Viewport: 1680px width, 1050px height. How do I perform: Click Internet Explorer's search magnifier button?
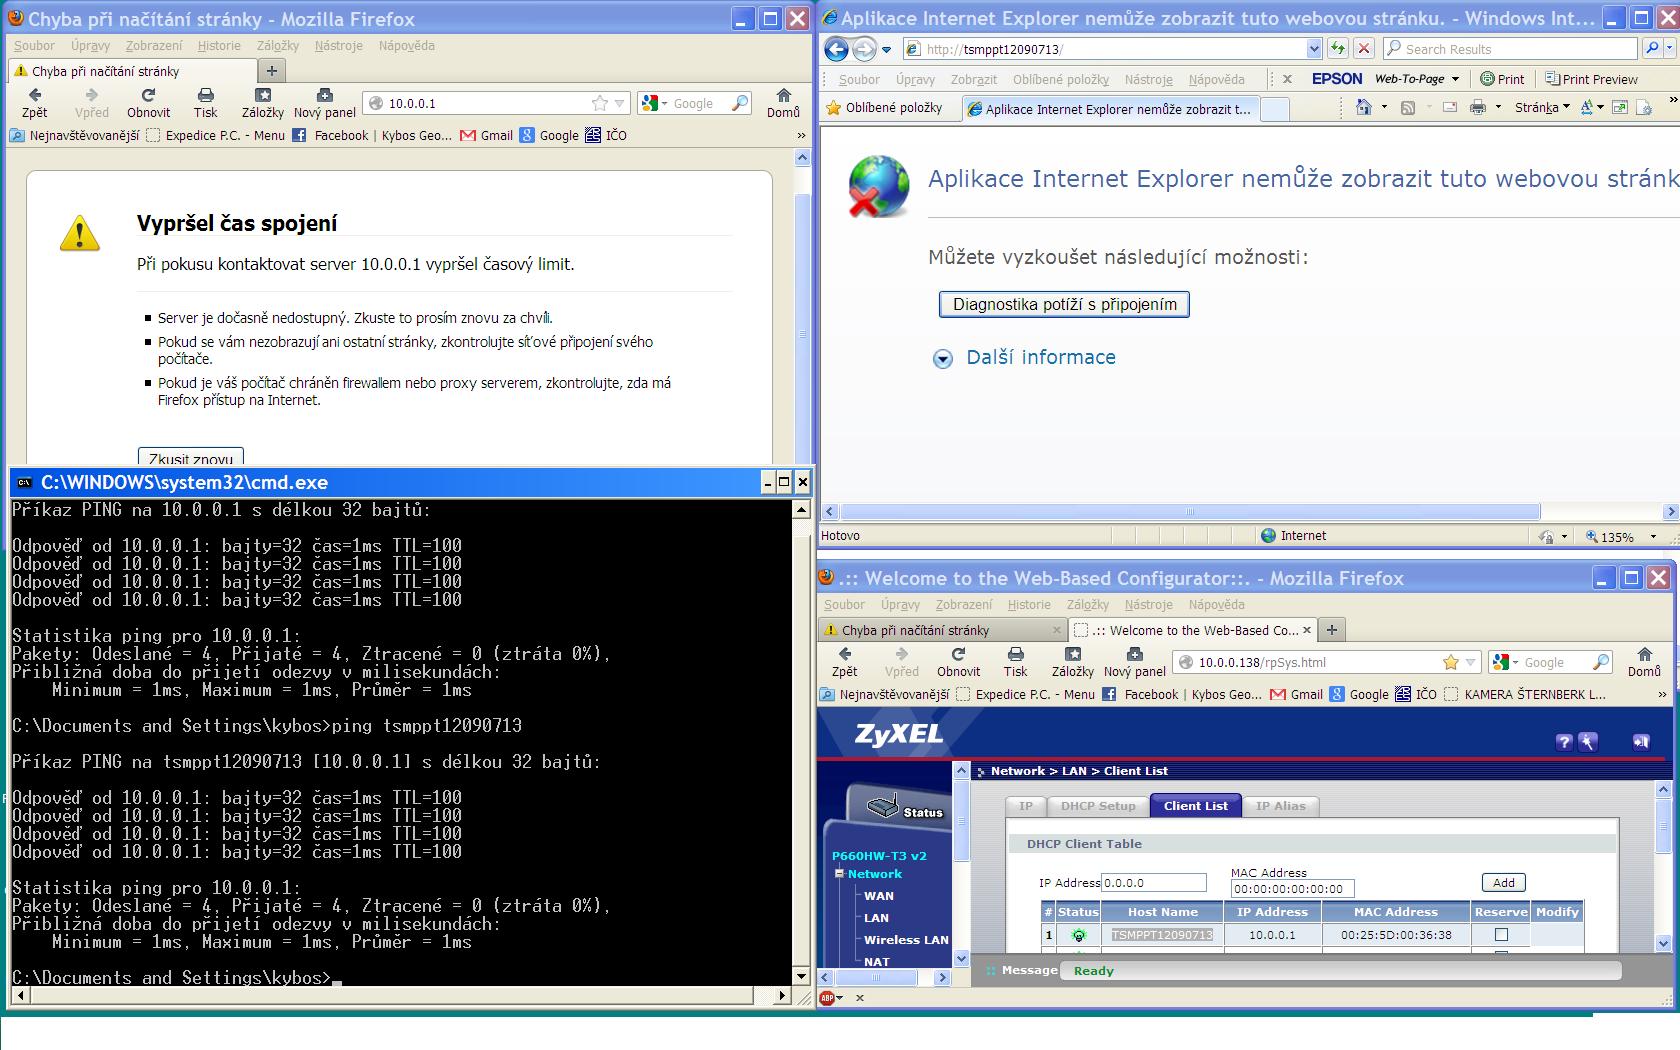[1652, 48]
